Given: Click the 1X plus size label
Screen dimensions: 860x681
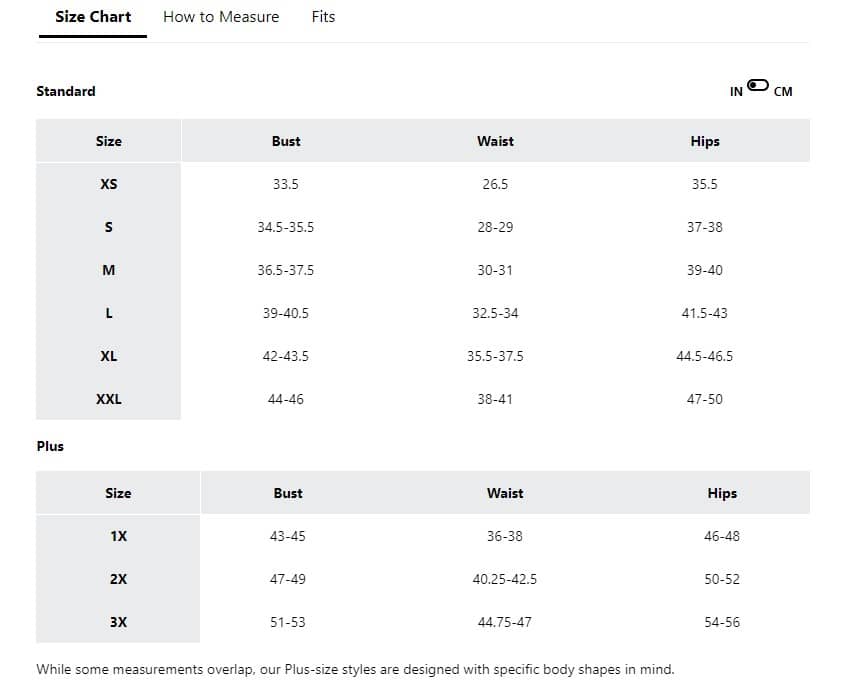Looking at the screenshot, I should (x=118, y=537).
